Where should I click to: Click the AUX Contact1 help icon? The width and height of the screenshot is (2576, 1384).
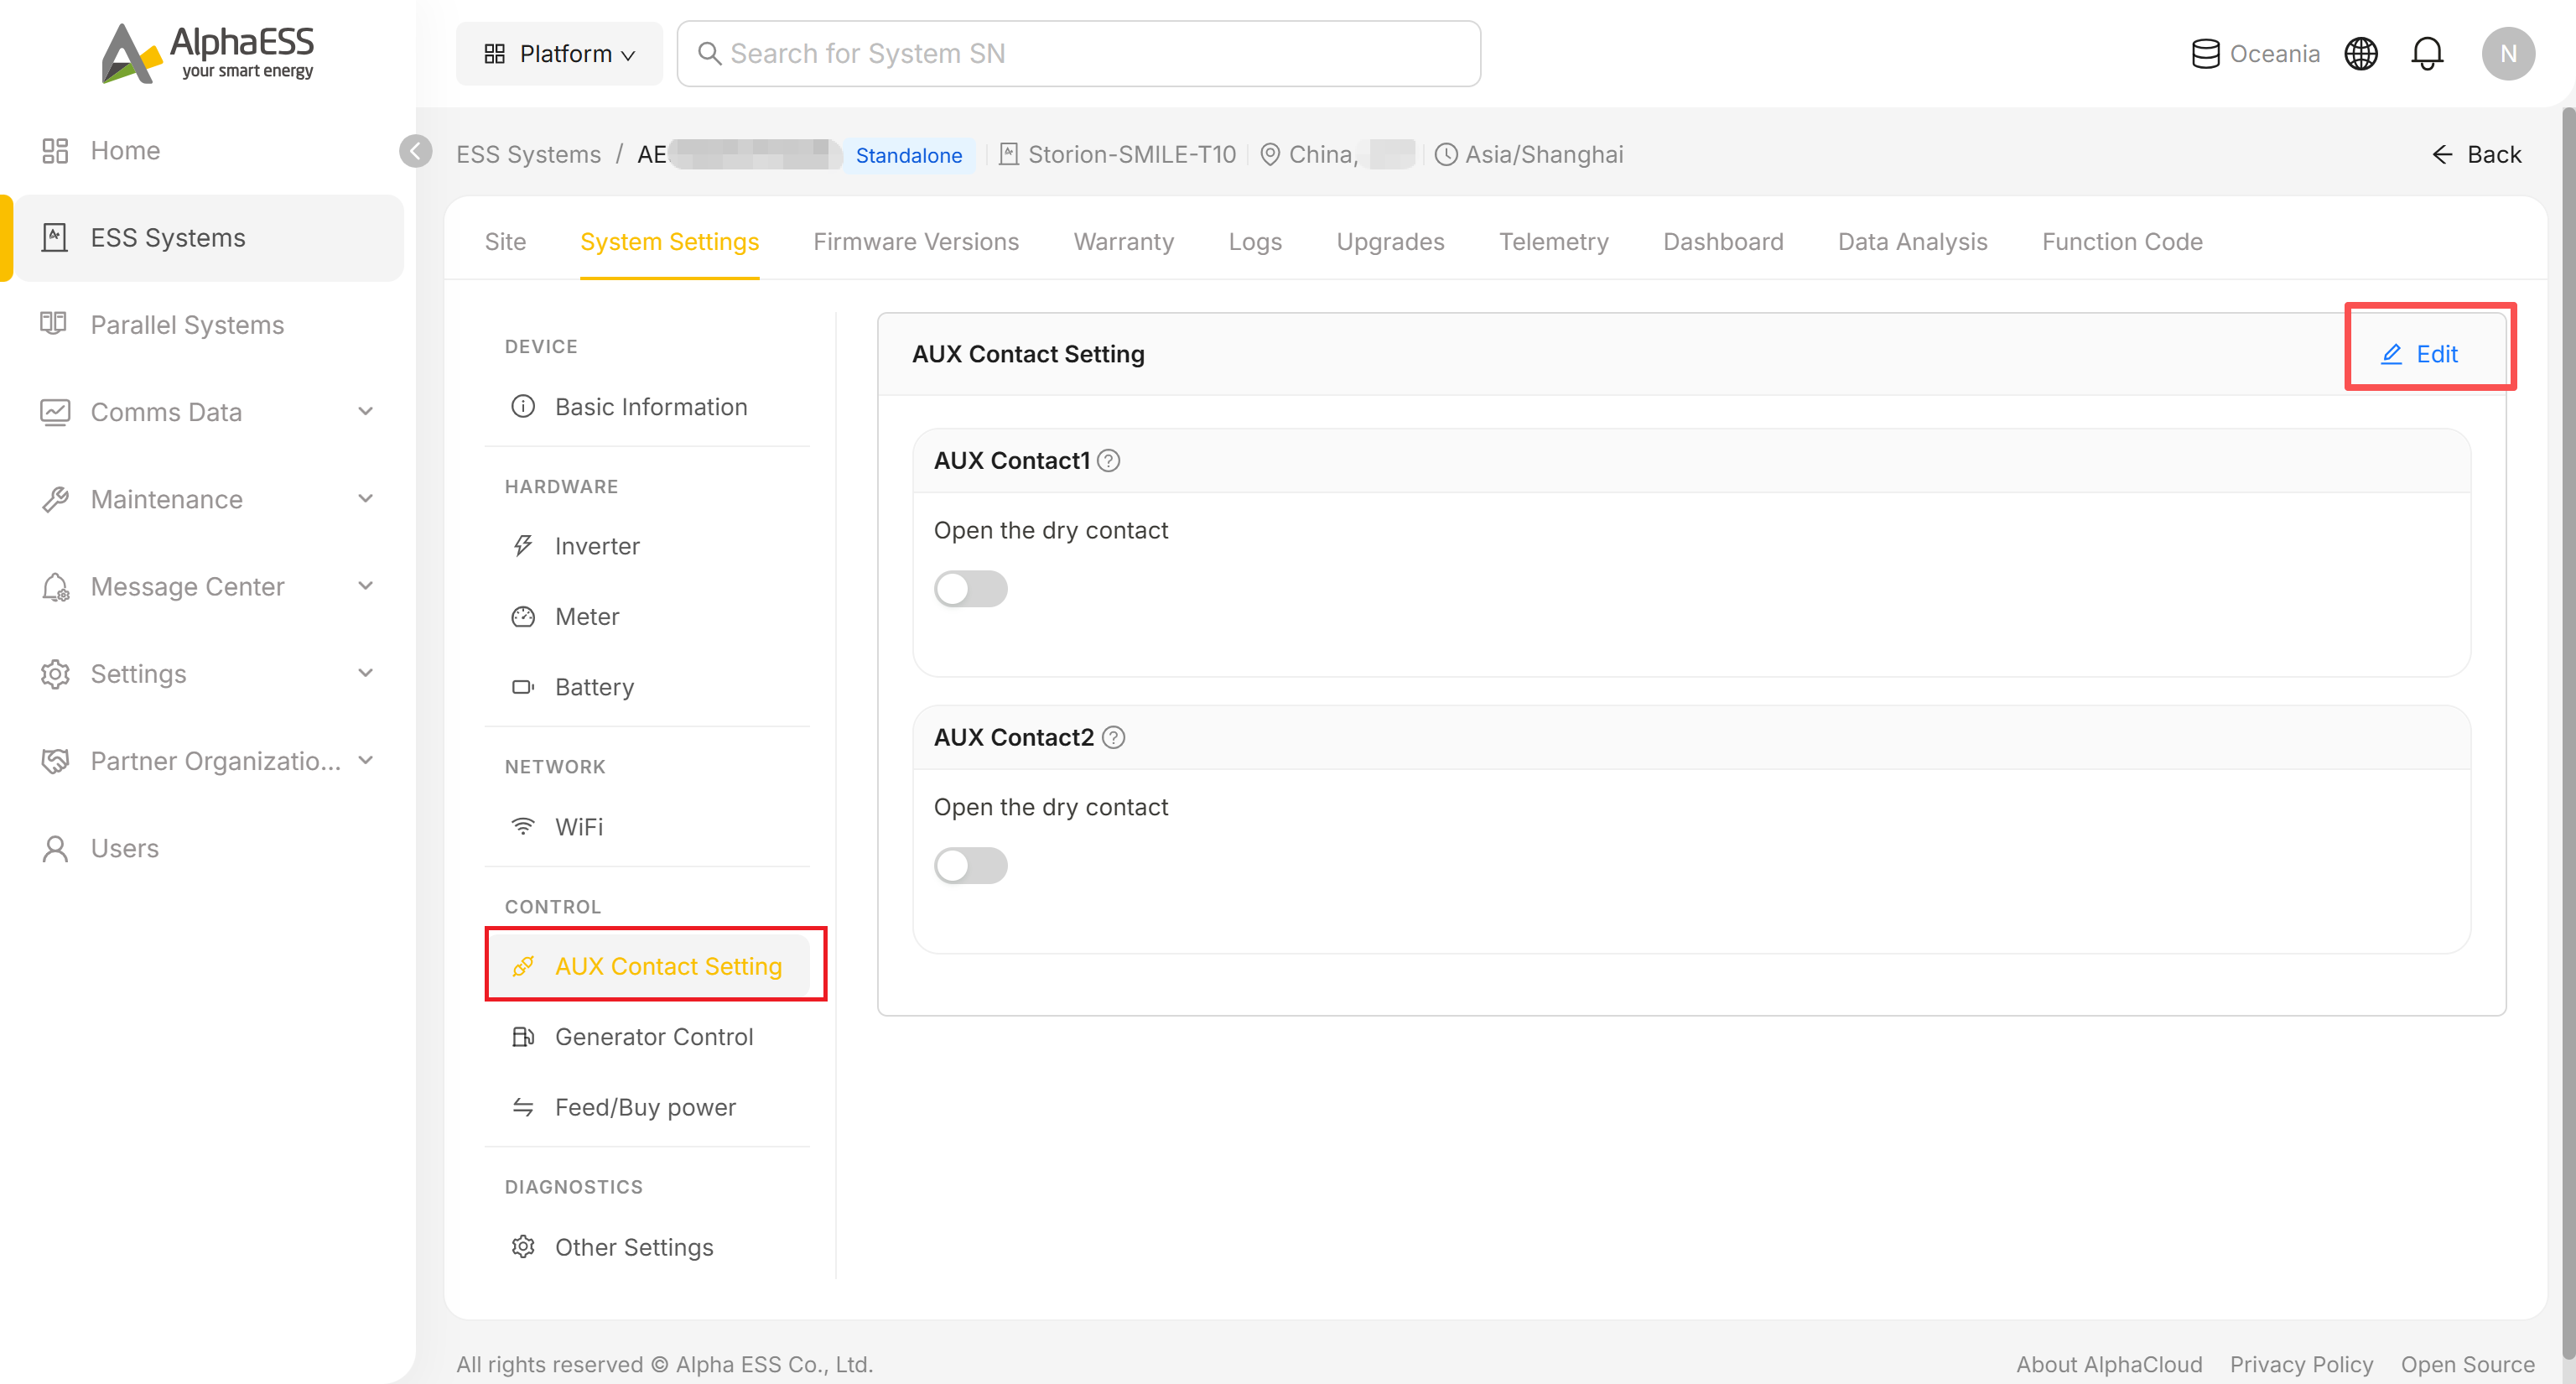click(x=1108, y=460)
